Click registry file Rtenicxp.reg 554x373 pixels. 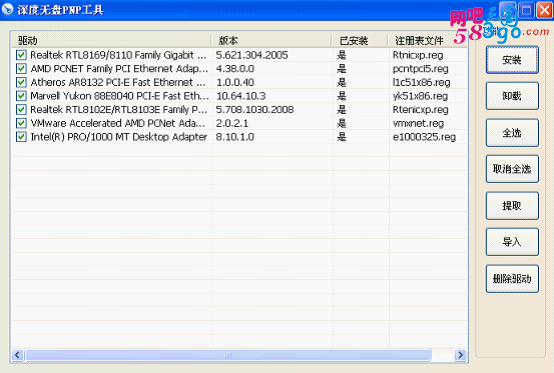tap(420, 109)
